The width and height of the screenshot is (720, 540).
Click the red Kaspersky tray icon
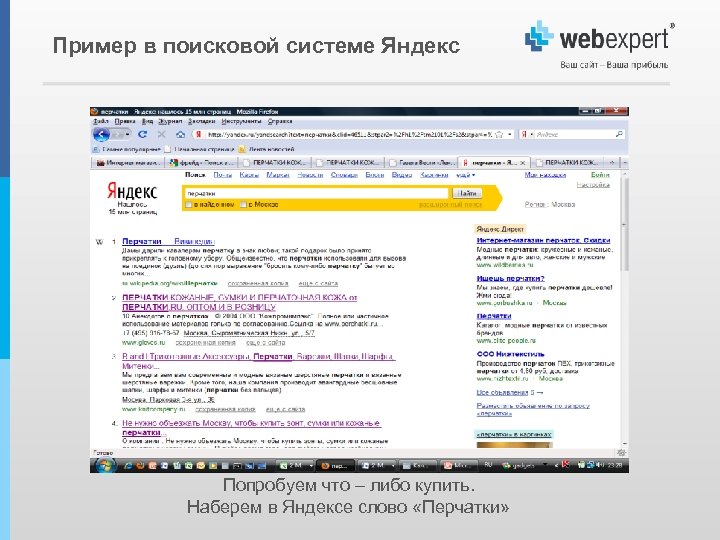point(566,465)
